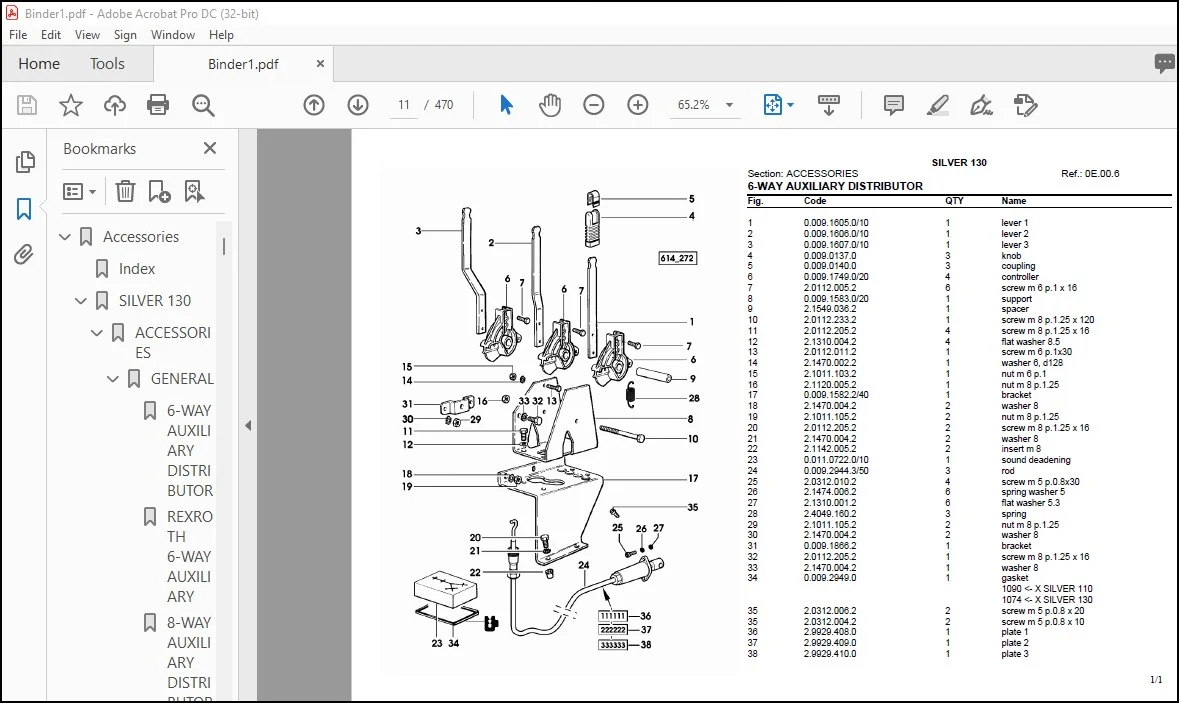Click the page number input field

[404, 105]
